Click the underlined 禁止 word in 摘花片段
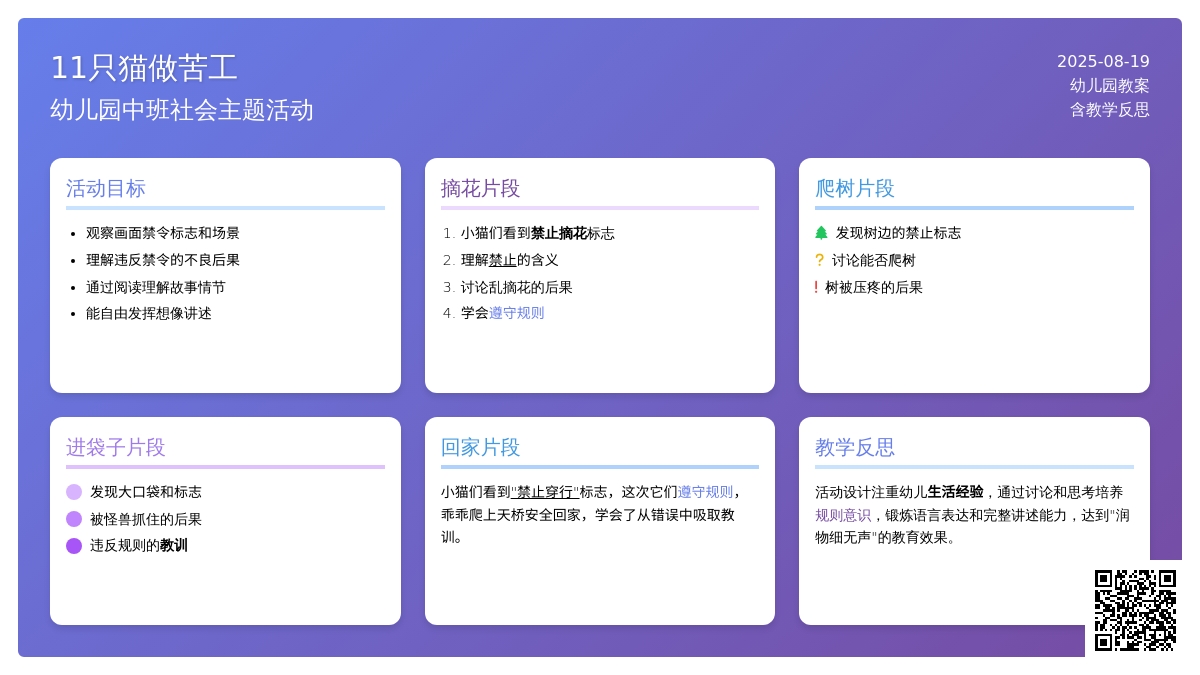The image size is (1200, 675). pos(503,260)
